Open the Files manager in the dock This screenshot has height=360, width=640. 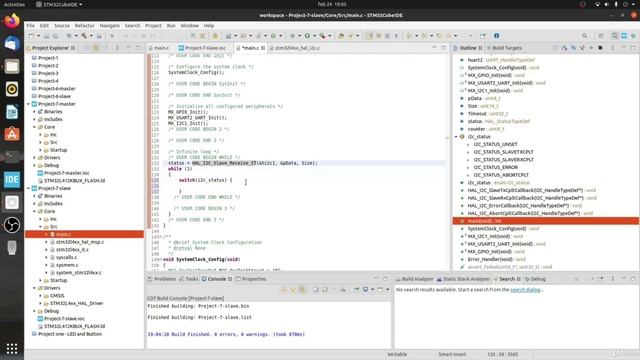12,66
